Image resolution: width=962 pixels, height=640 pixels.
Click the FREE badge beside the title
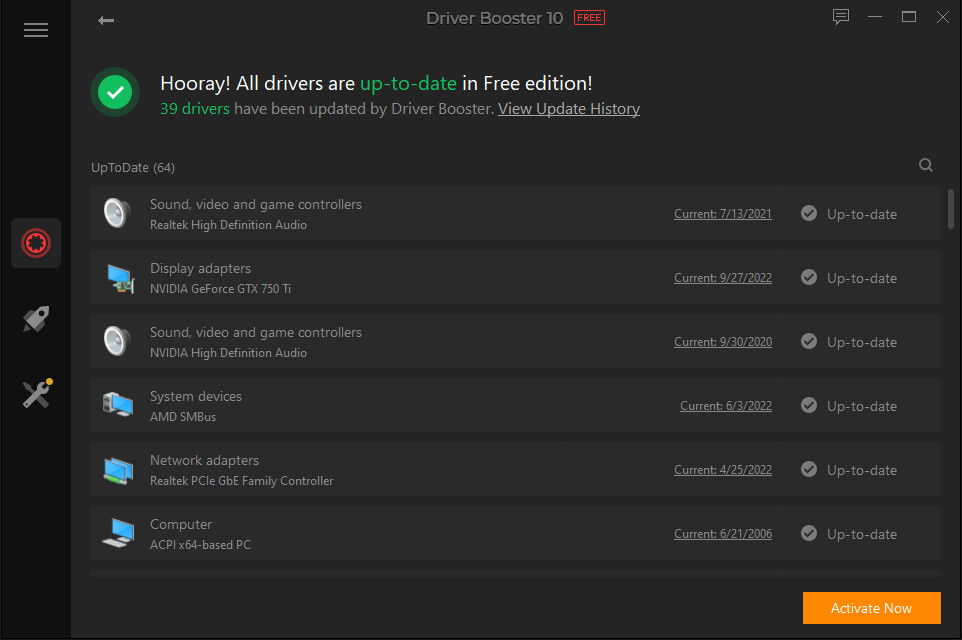589,17
